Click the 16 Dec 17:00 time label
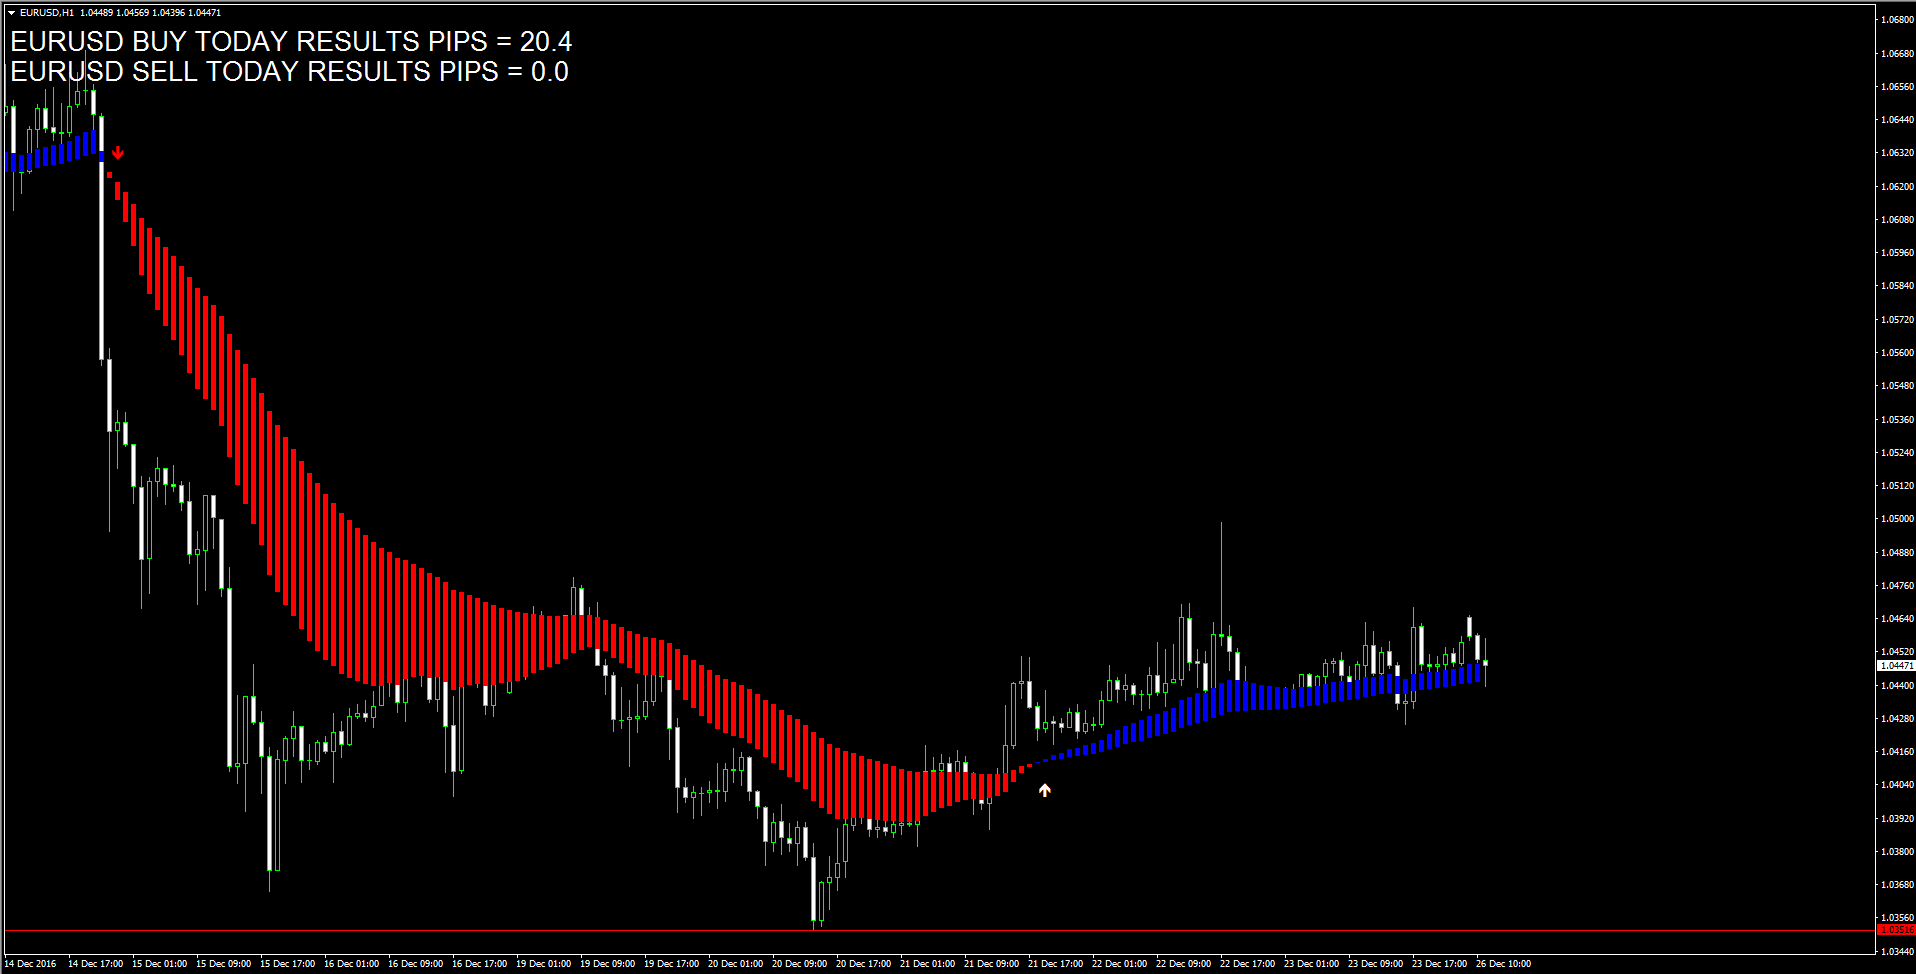Image resolution: width=1916 pixels, height=974 pixels. coord(479,964)
